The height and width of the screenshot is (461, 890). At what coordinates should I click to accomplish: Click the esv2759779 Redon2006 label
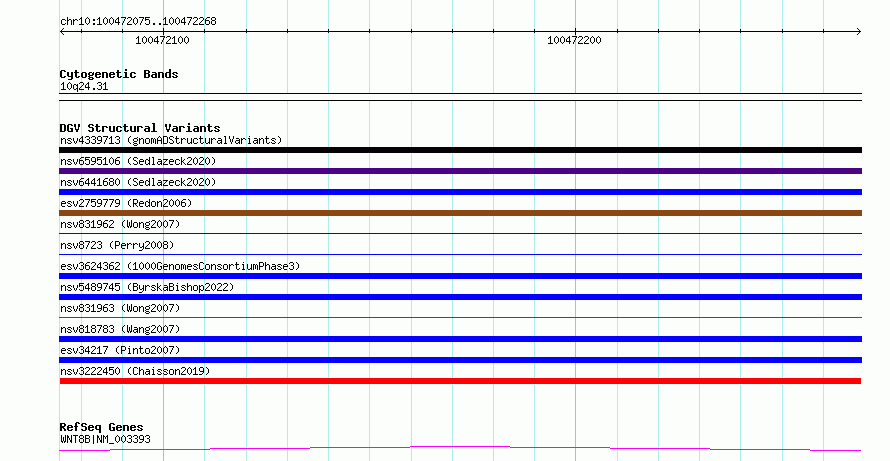point(126,203)
